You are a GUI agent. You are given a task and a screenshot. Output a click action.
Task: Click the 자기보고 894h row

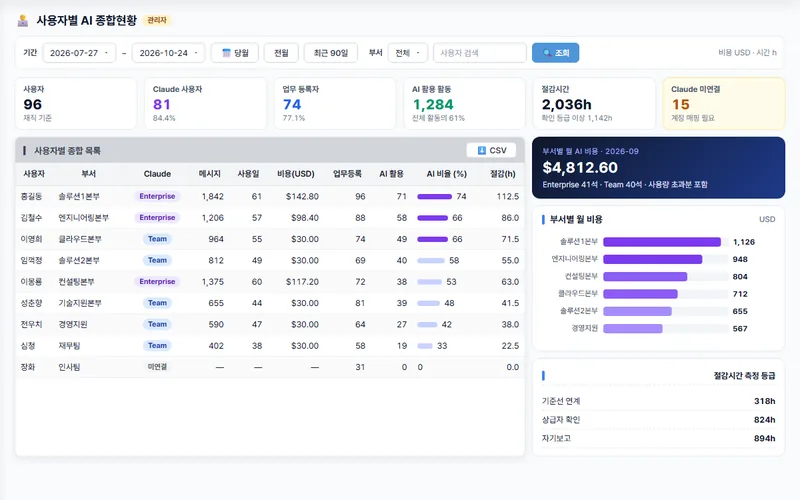(x=658, y=438)
